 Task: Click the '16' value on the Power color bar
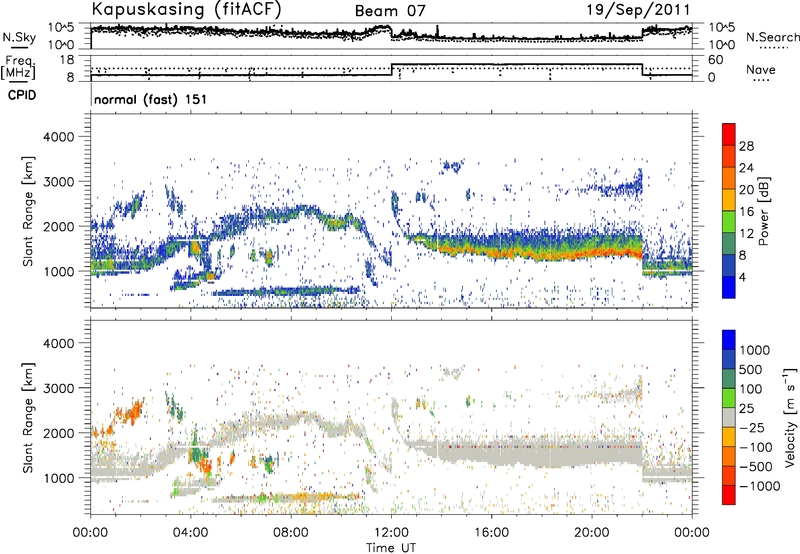tap(746, 212)
